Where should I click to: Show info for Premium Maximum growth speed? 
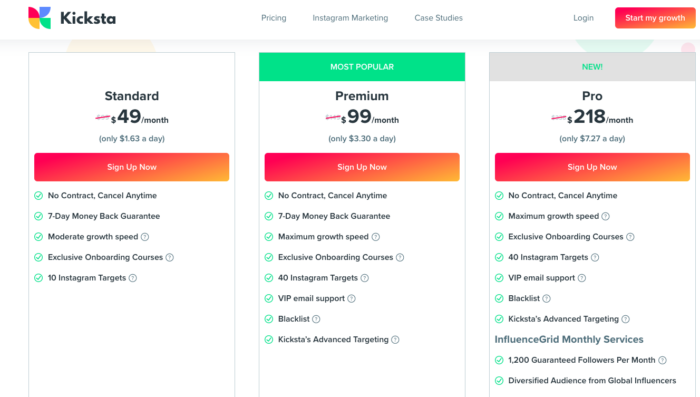point(376,237)
